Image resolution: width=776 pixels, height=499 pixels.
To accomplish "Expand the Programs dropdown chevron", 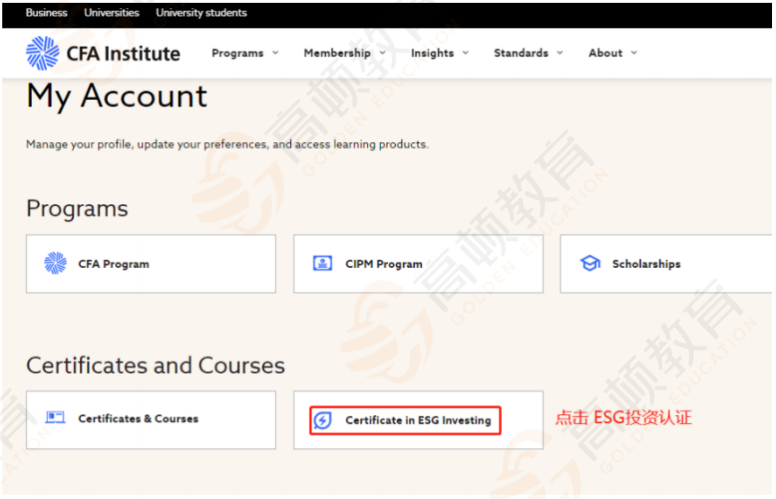I will pos(276,53).
